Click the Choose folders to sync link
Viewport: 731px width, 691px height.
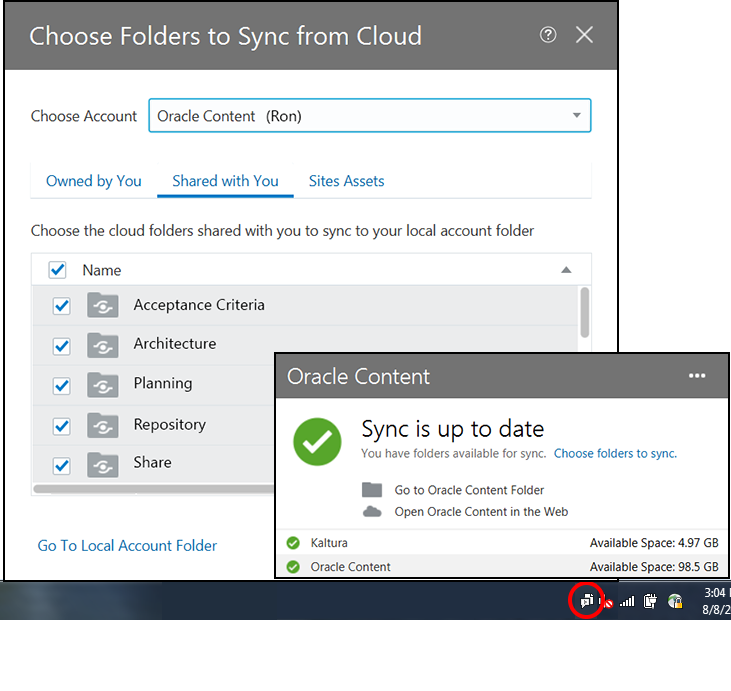pos(615,453)
